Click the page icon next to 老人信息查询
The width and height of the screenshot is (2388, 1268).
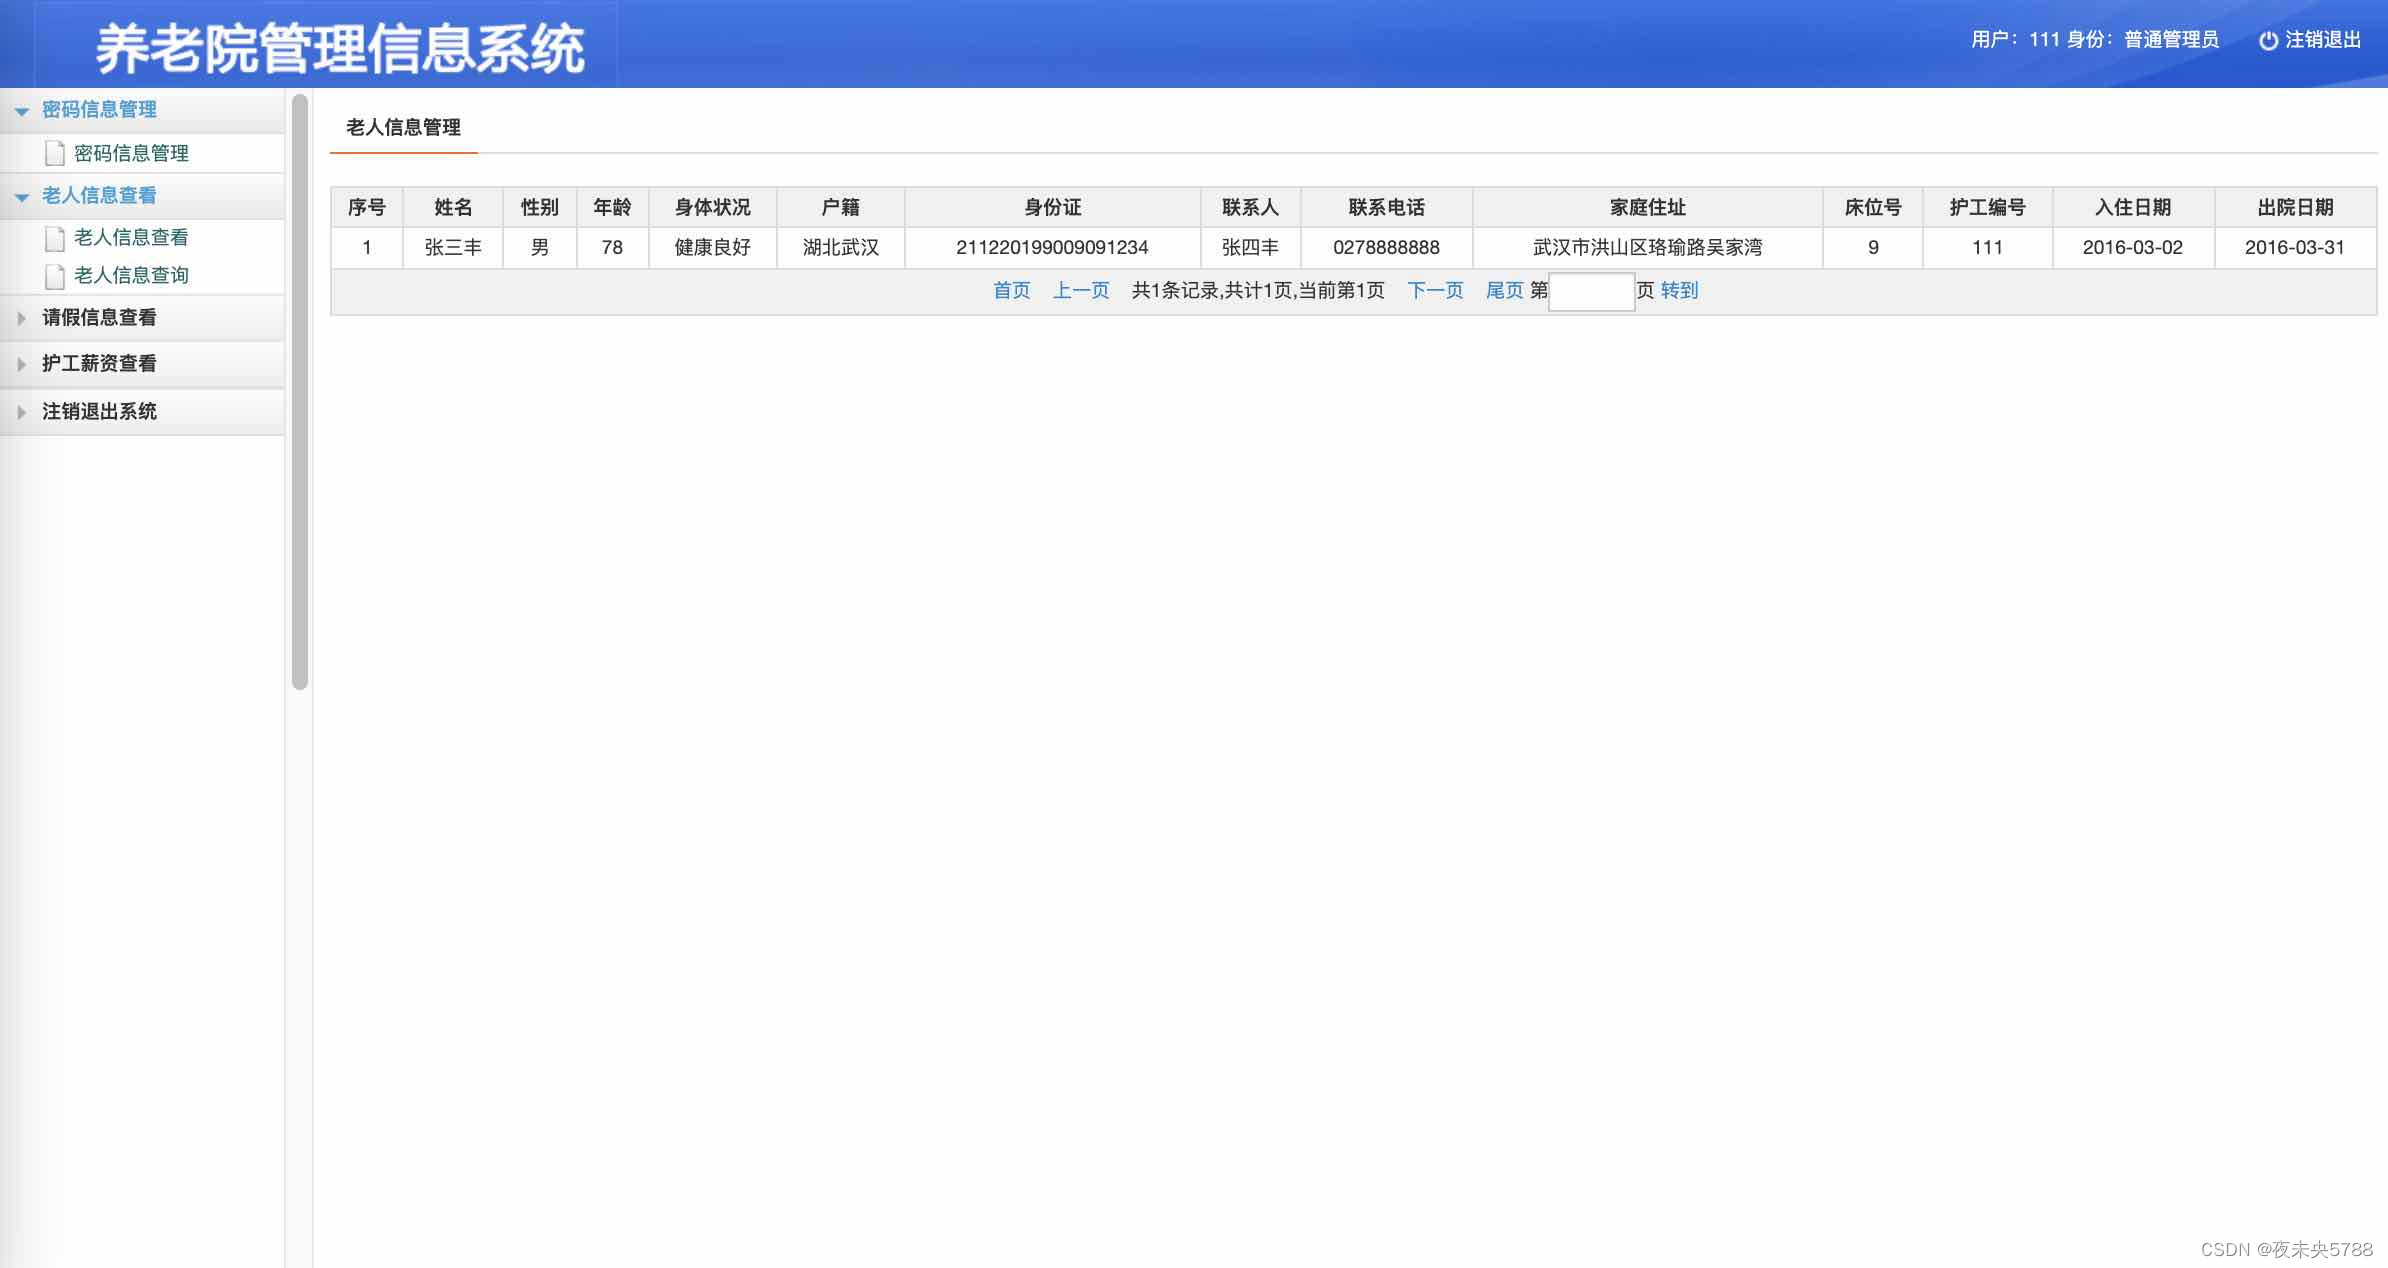pyautogui.click(x=55, y=276)
